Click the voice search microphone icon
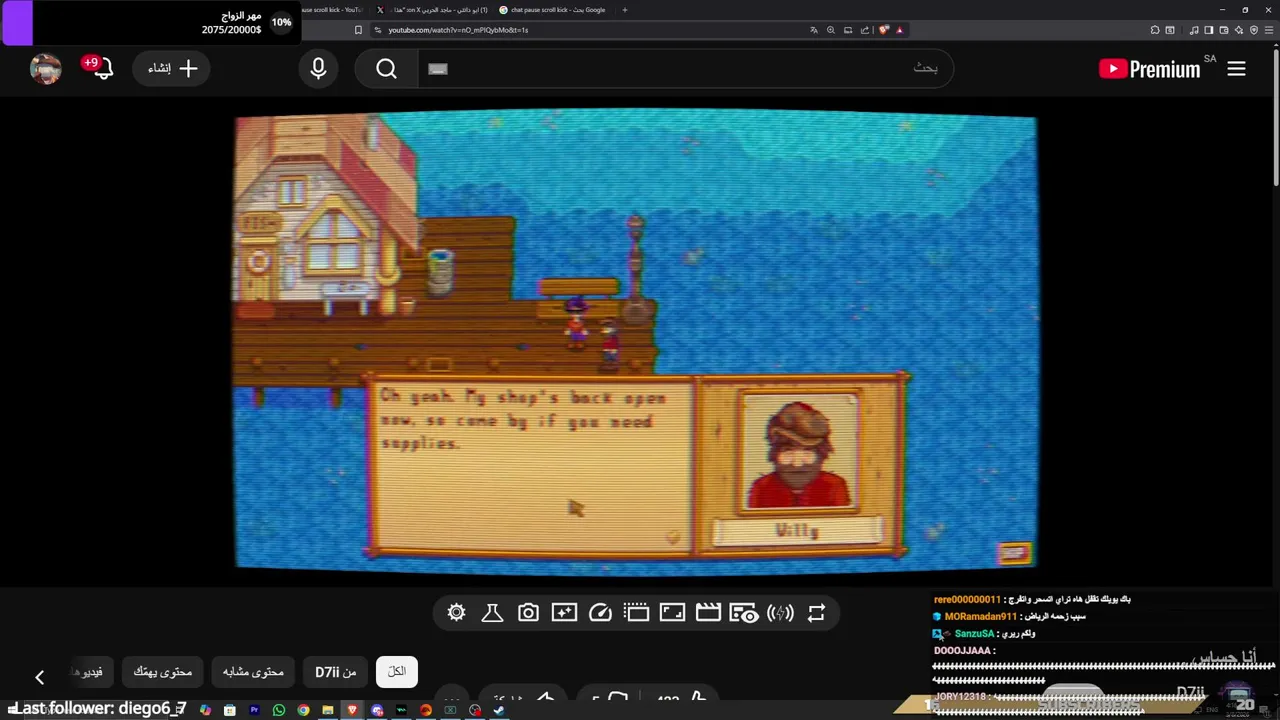 coord(318,69)
